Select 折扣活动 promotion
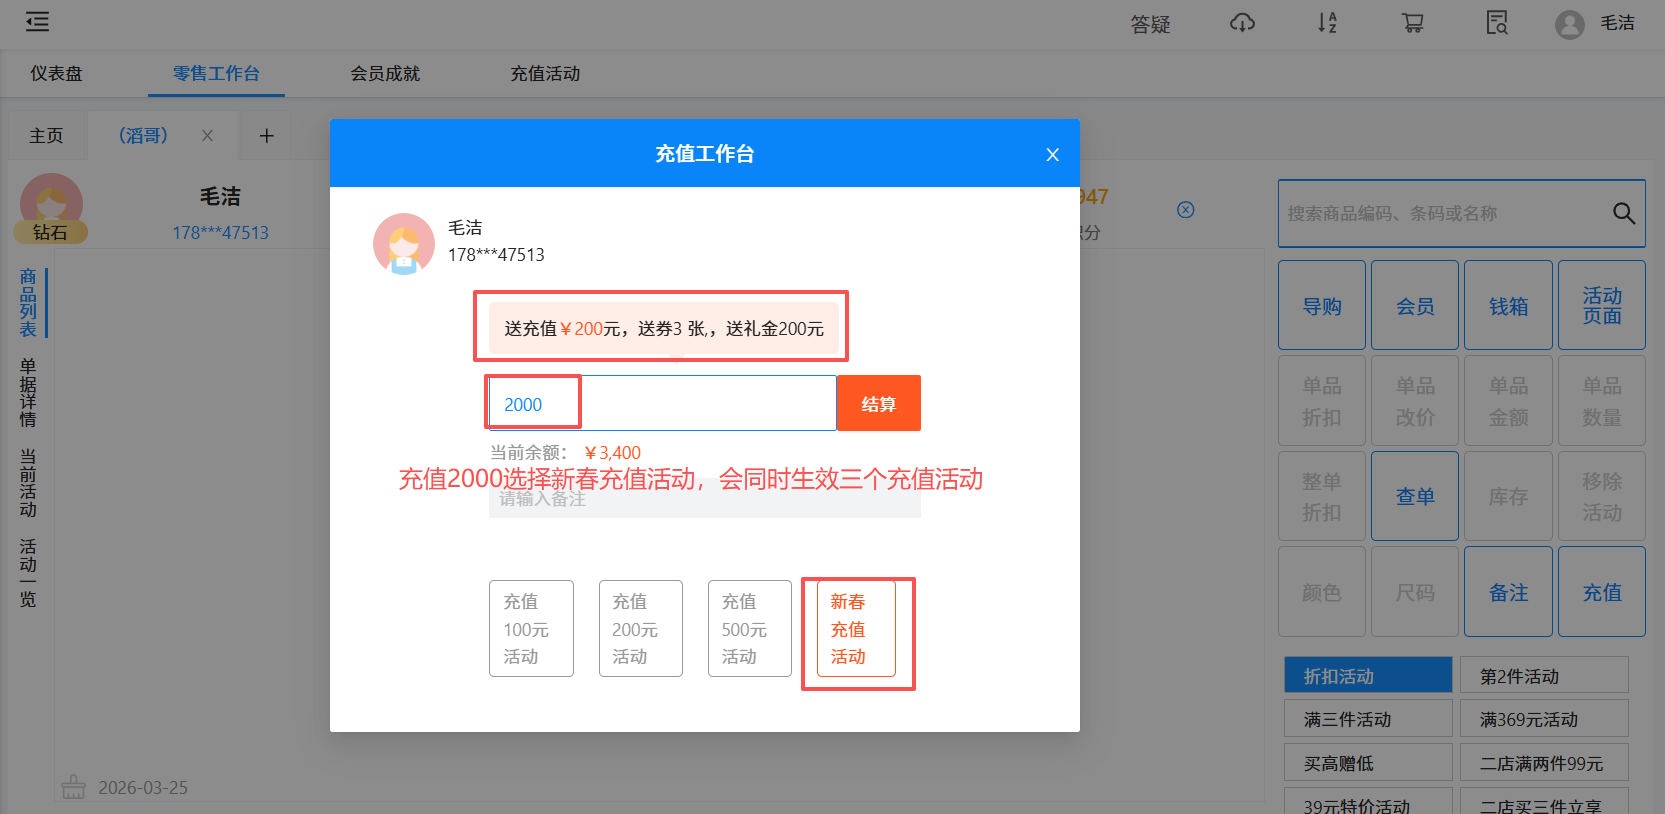 [1368, 675]
